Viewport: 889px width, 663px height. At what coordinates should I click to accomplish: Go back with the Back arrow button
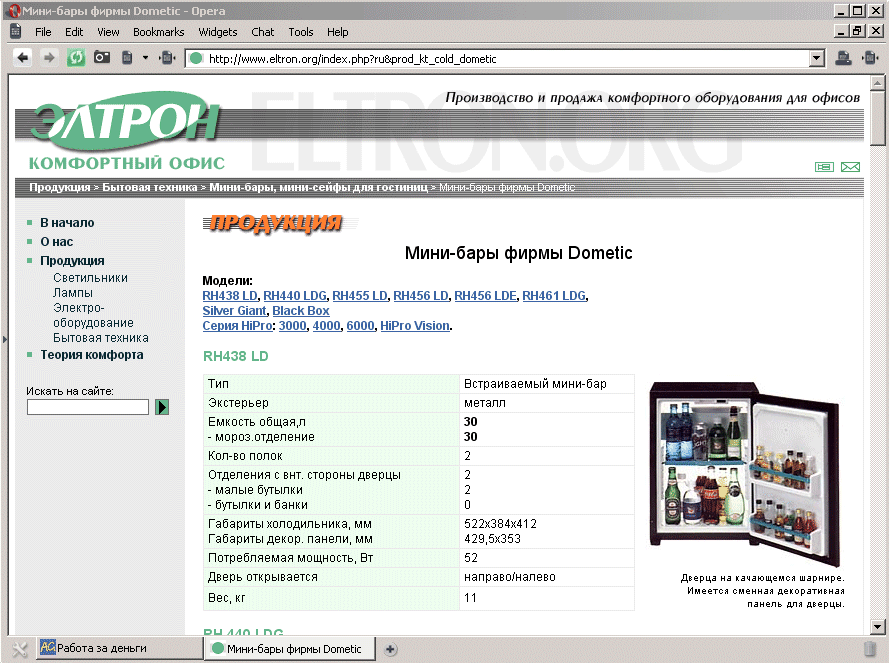(x=23, y=58)
